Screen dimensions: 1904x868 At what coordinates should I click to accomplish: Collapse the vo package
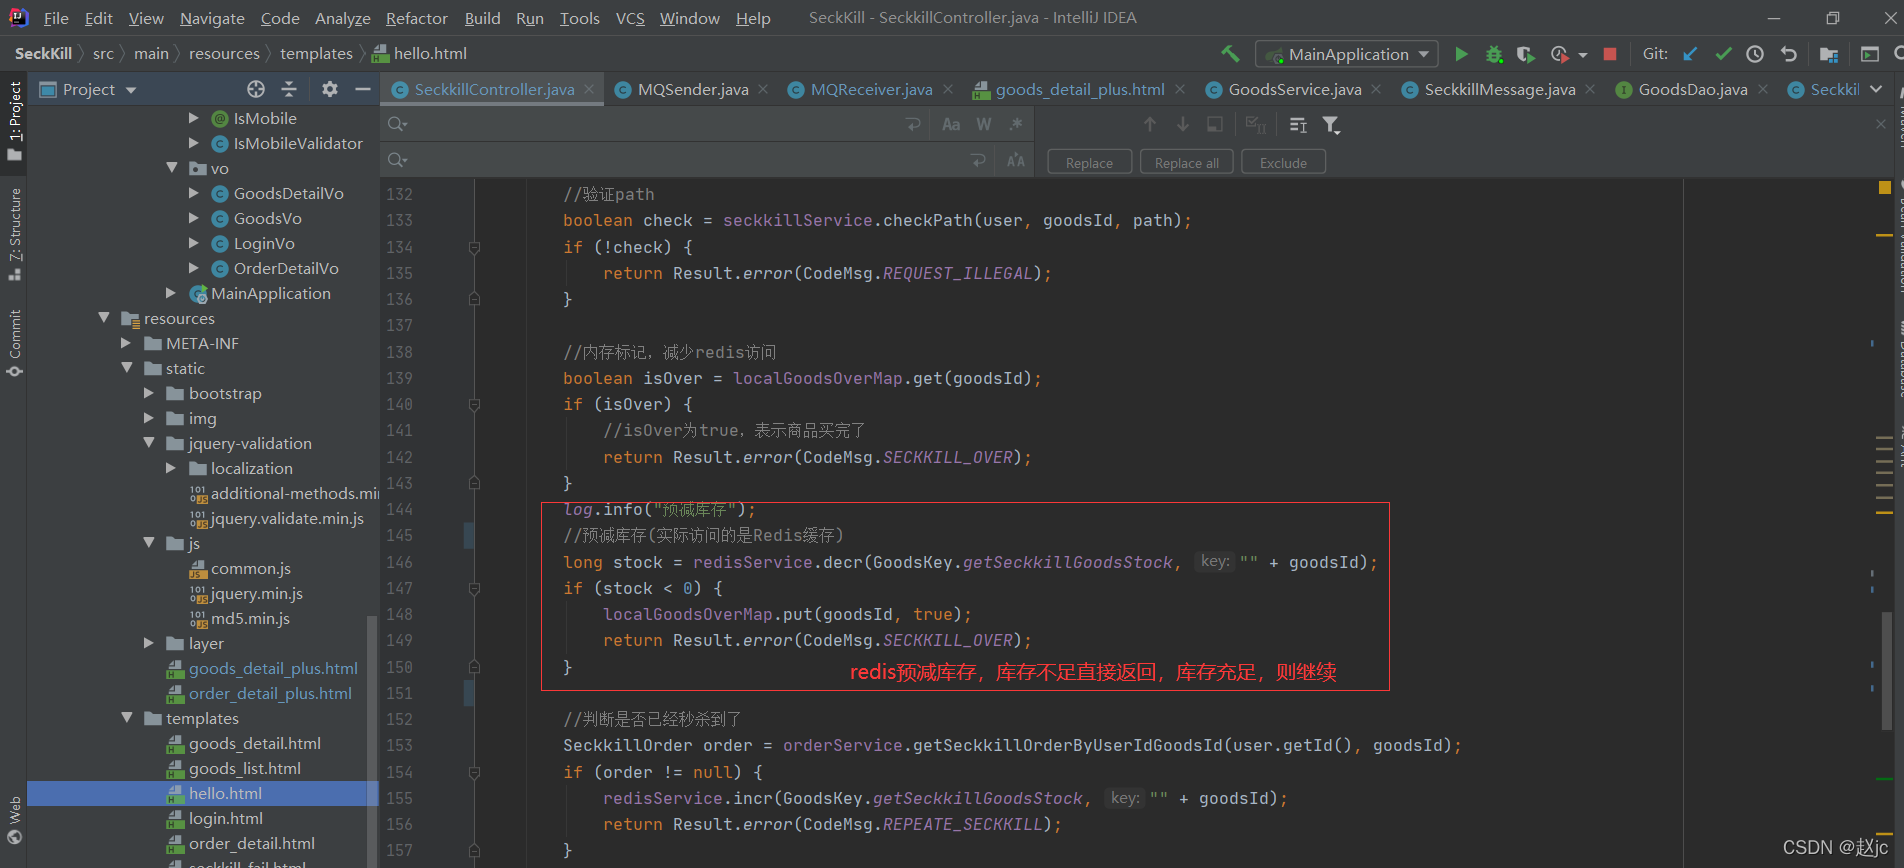[x=172, y=168]
